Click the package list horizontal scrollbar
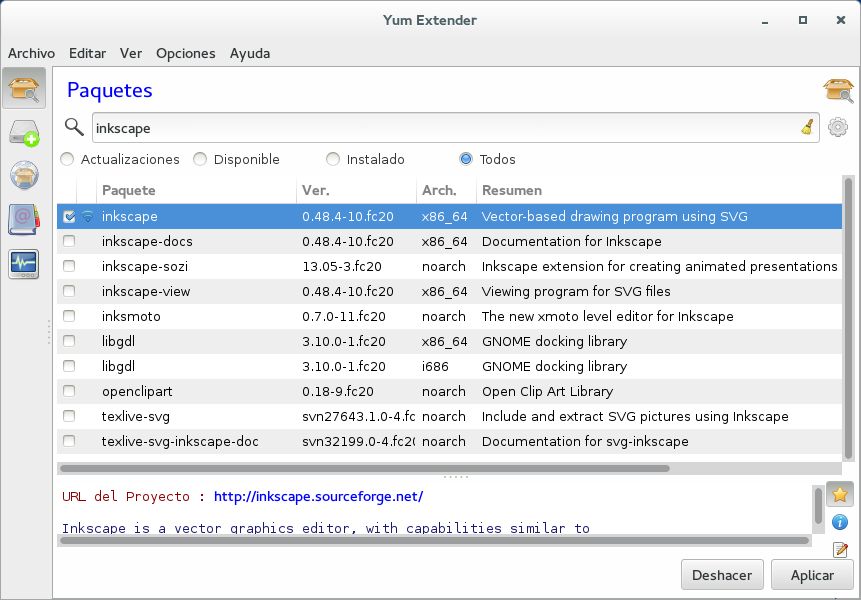 click(x=364, y=467)
